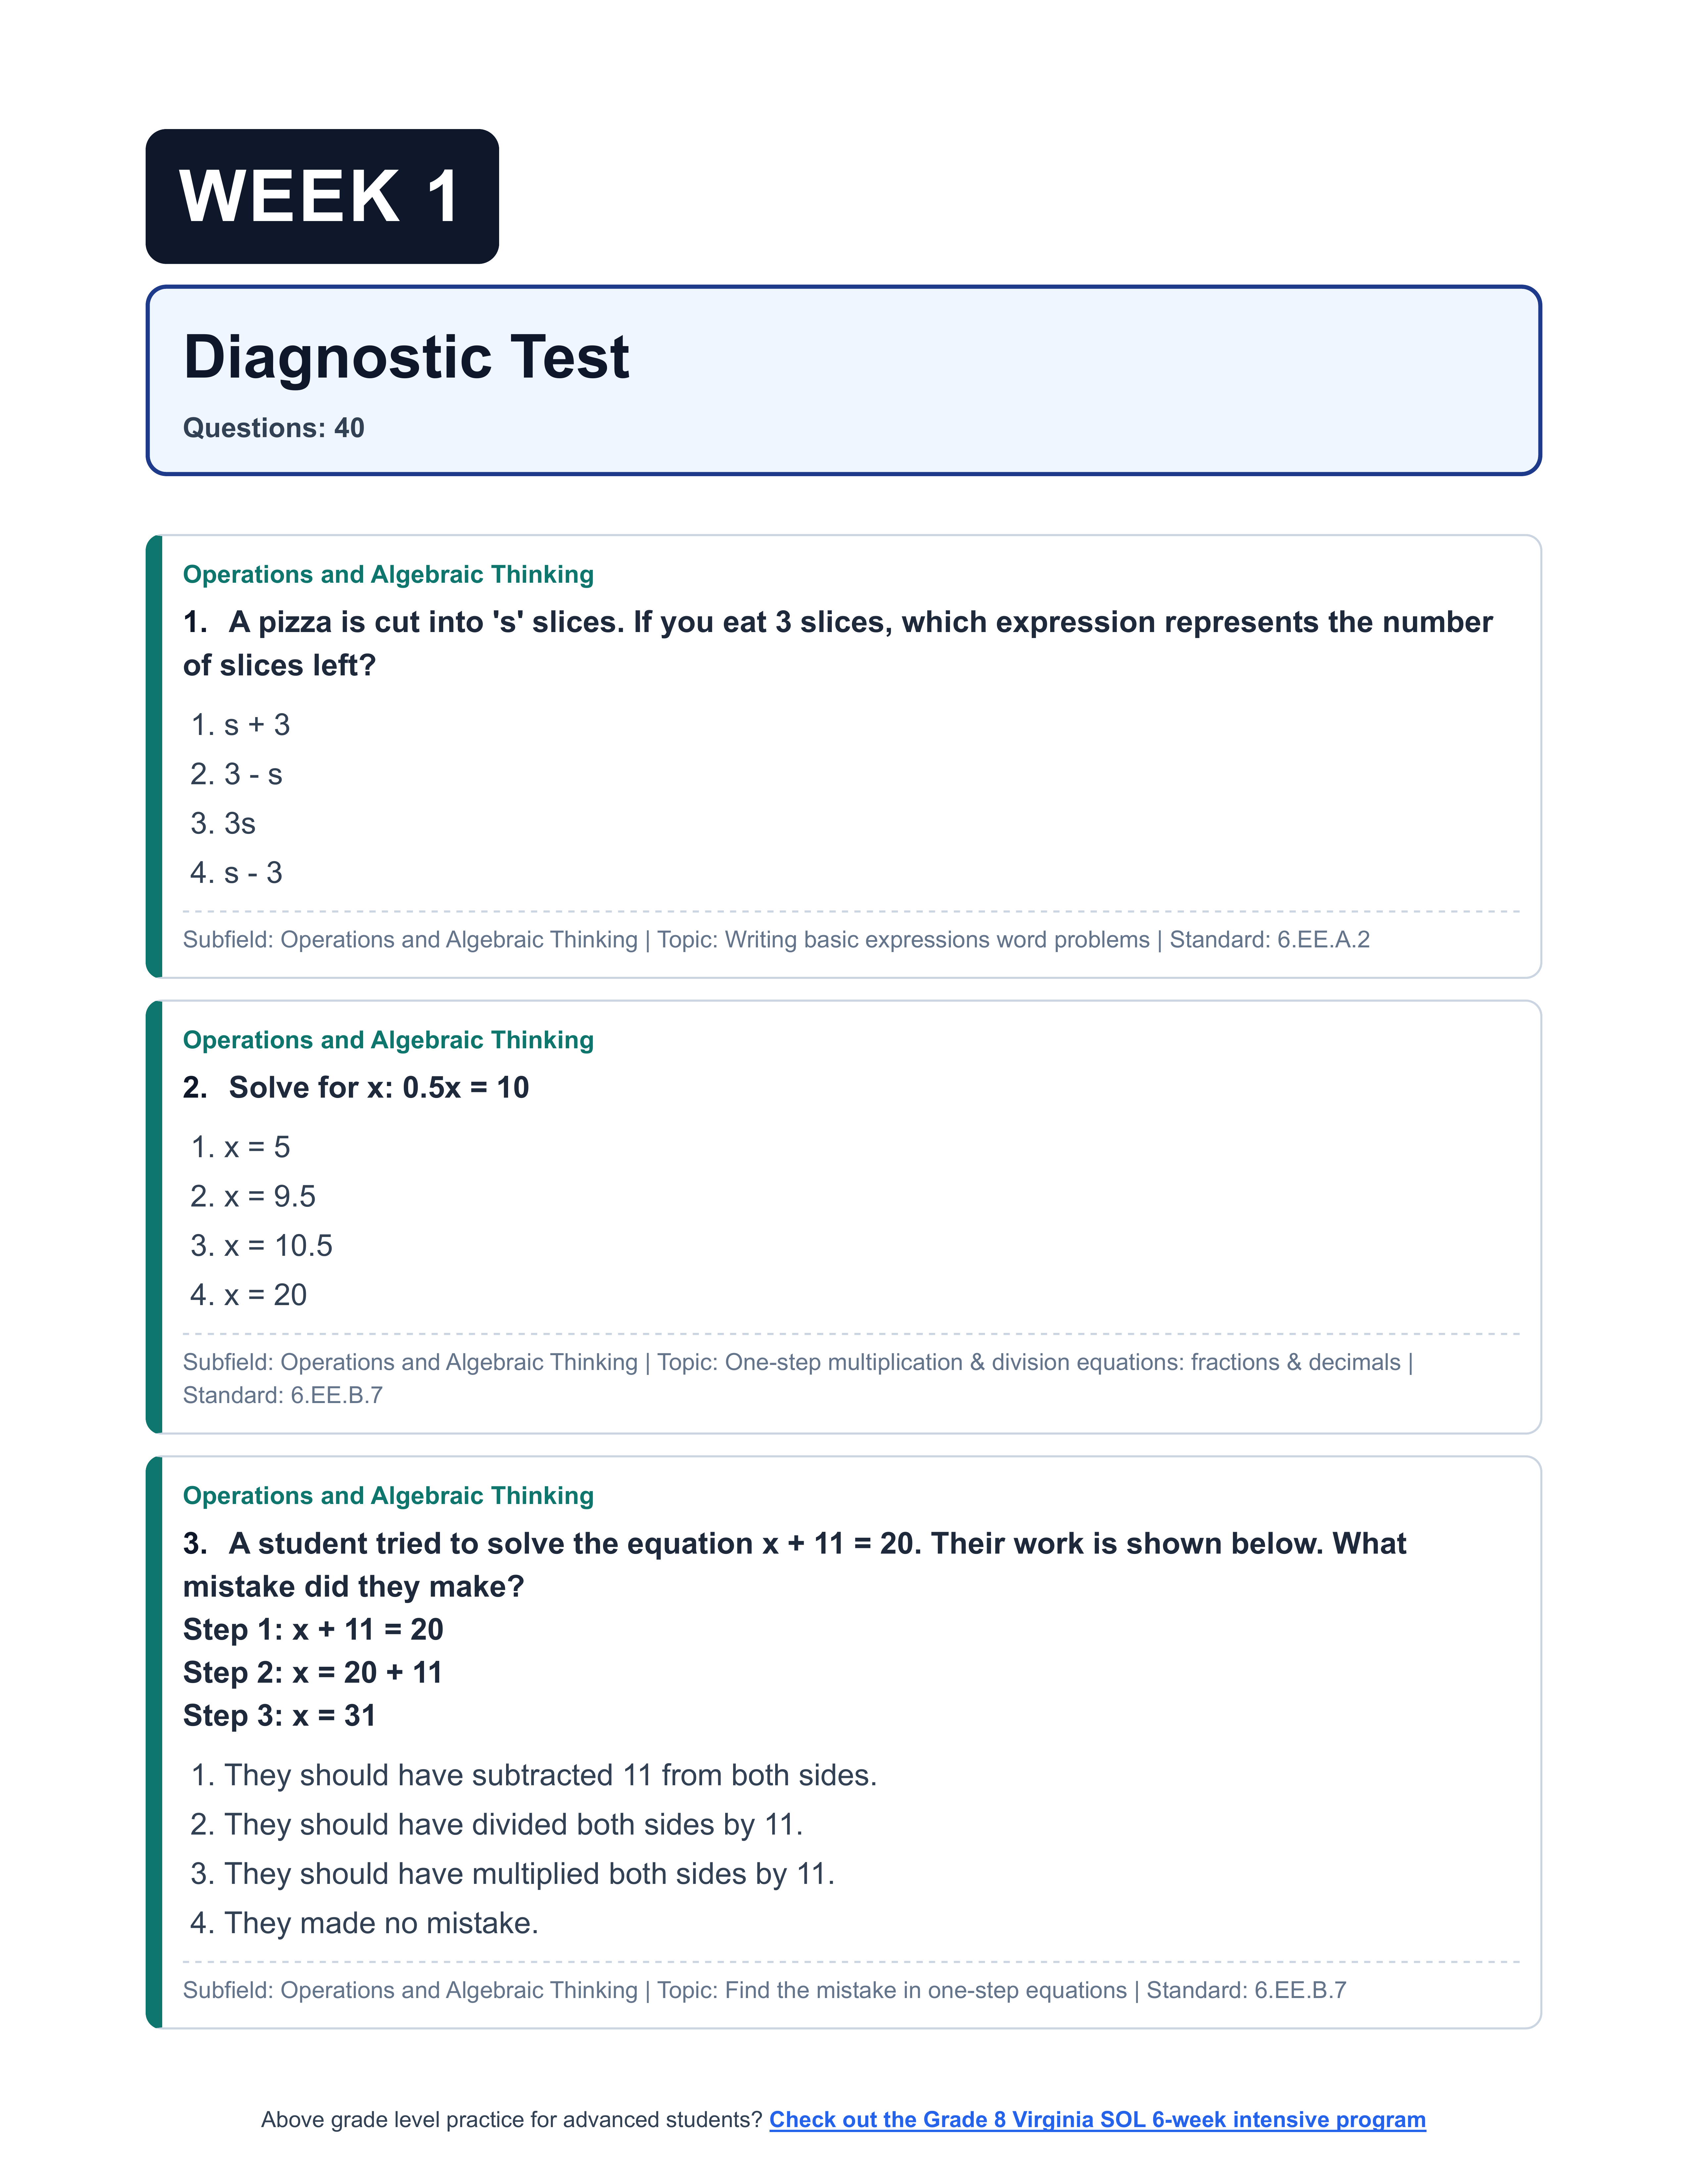Click question 1's 'Standard: 6.EE.A.2' footer text
1688x2184 pixels.
[x=1269, y=940]
